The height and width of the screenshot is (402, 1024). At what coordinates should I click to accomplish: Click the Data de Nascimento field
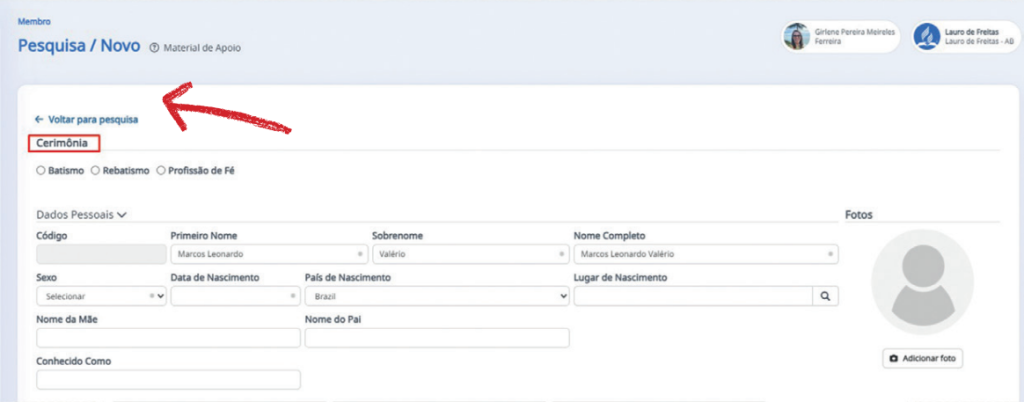coord(234,297)
